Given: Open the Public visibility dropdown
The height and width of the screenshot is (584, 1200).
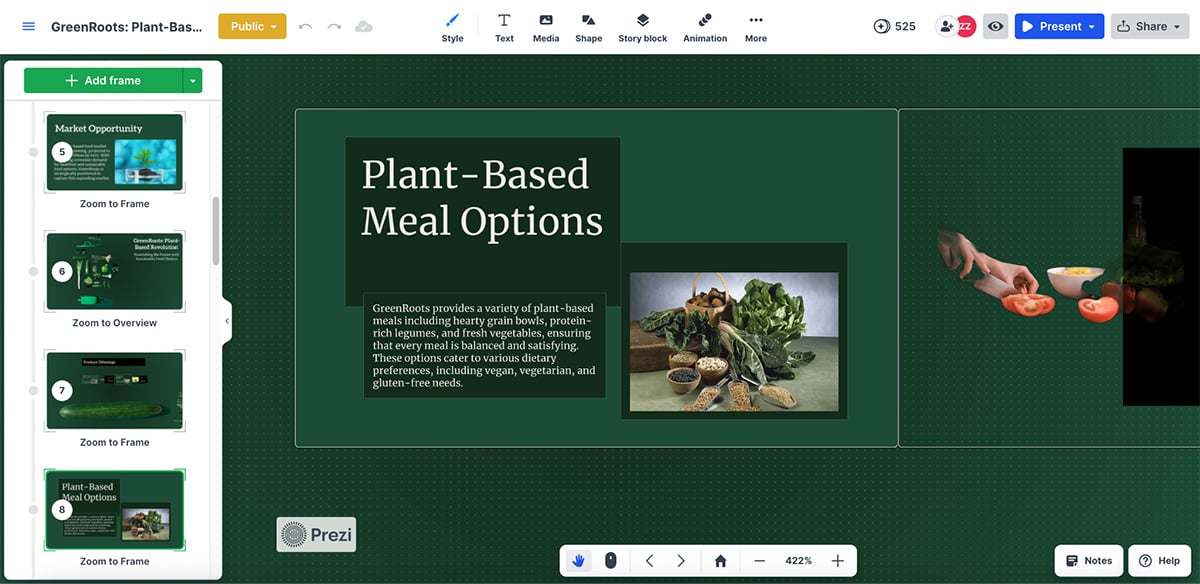Looking at the screenshot, I should (x=252, y=27).
